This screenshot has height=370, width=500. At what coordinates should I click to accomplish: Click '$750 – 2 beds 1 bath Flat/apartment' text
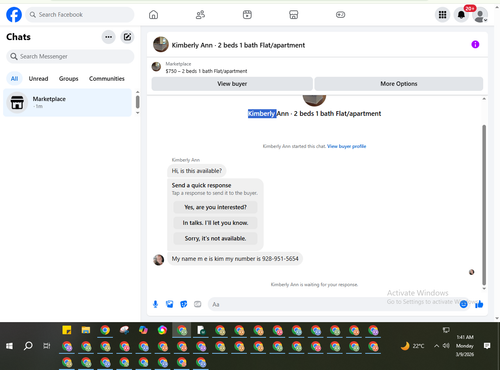(206, 71)
